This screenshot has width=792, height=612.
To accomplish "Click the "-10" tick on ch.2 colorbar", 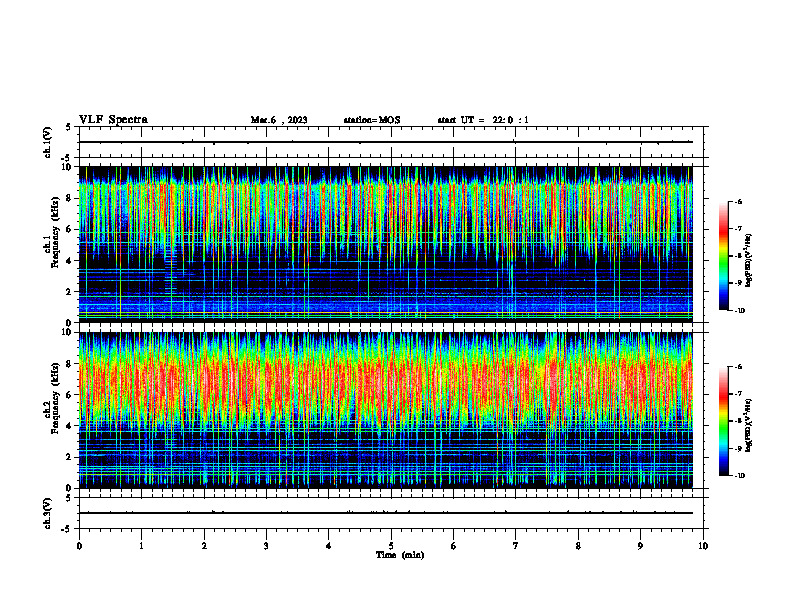I will tap(739, 476).
